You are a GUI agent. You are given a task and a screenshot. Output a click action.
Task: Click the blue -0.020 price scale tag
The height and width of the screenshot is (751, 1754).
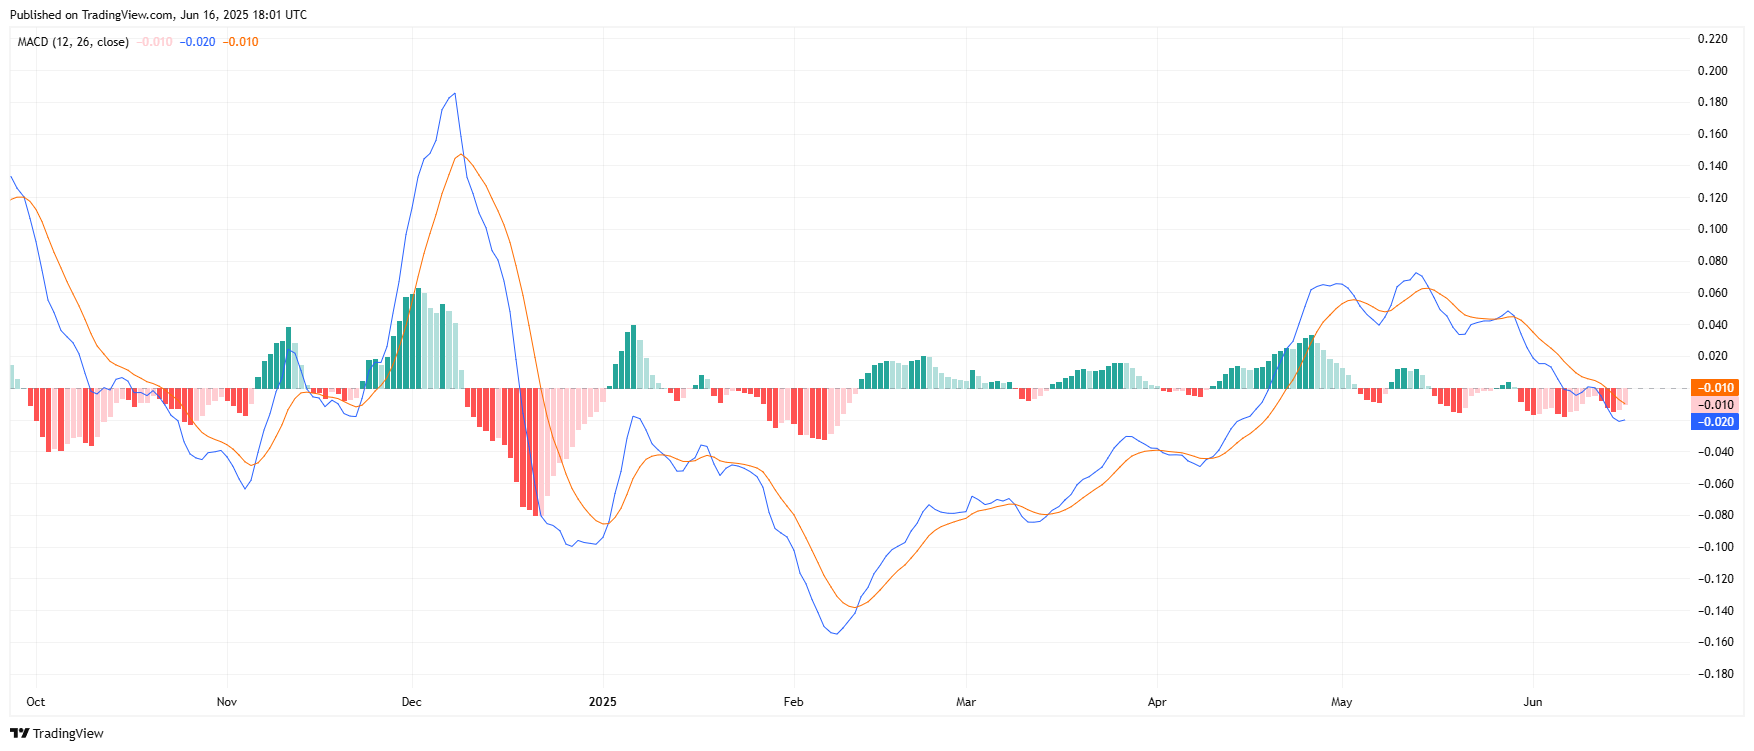[1716, 422]
